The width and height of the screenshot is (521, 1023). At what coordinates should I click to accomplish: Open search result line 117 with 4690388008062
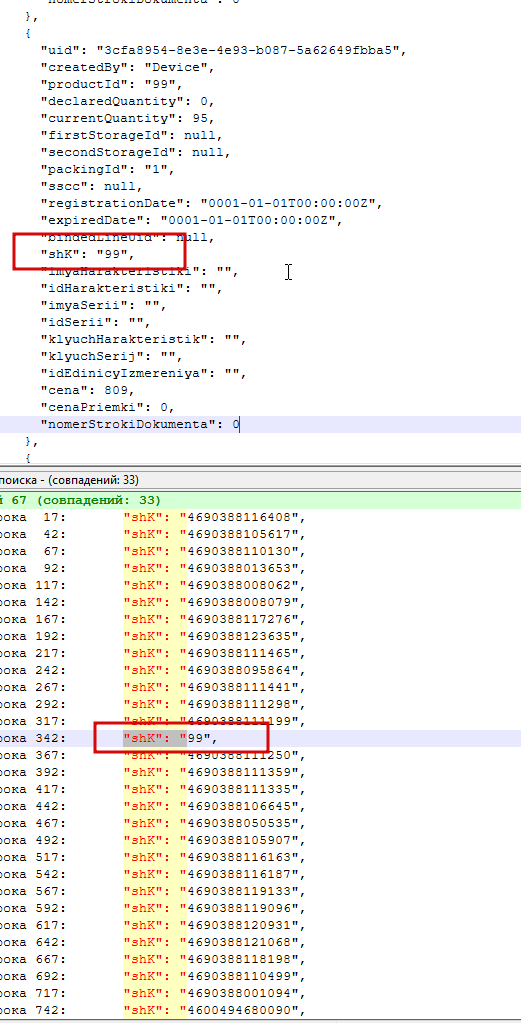[260, 585]
